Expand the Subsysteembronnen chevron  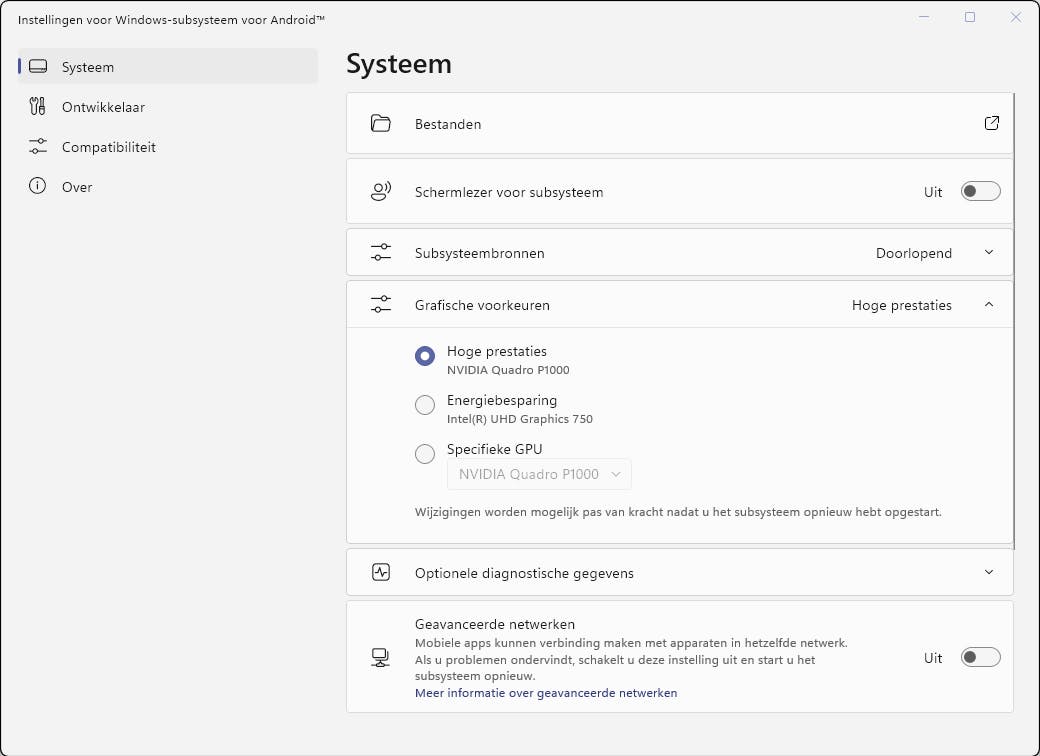coord(989,253)
